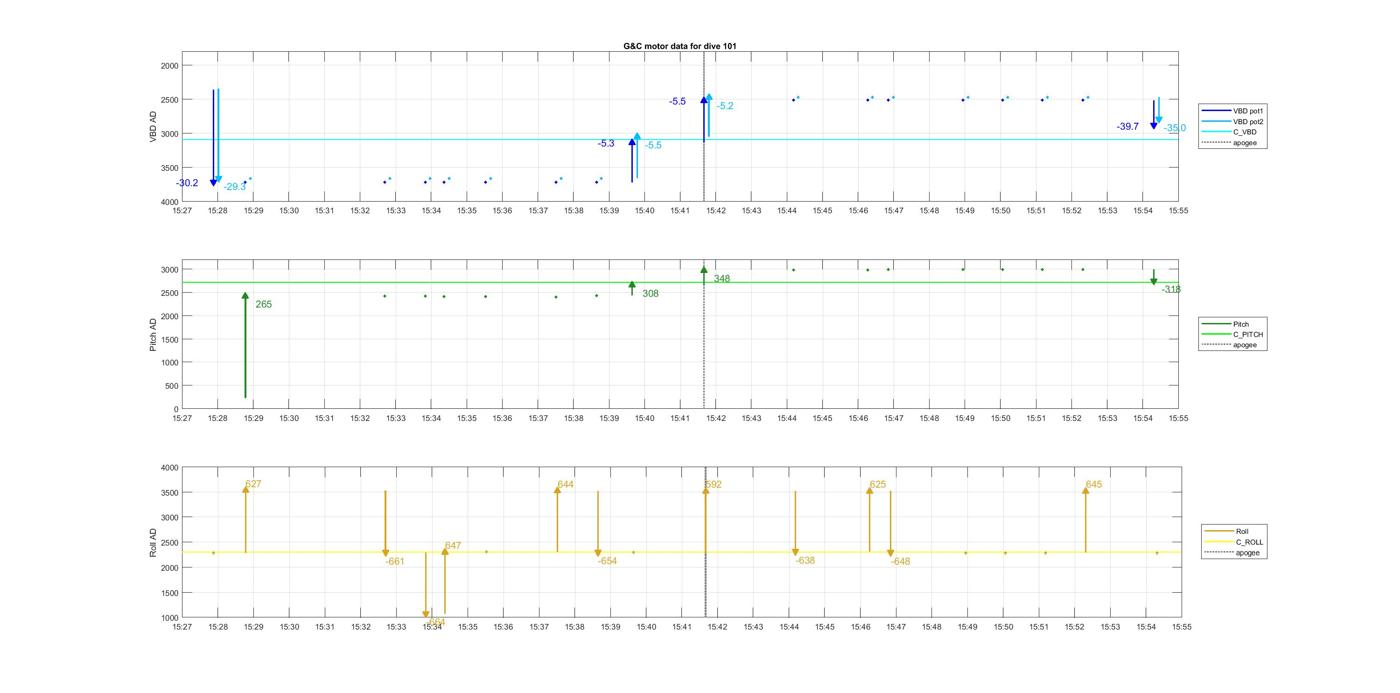Click the '-29.3' VBD data label
The width and height of the screenshot is (1400, 693).
[x=234, y=187]
